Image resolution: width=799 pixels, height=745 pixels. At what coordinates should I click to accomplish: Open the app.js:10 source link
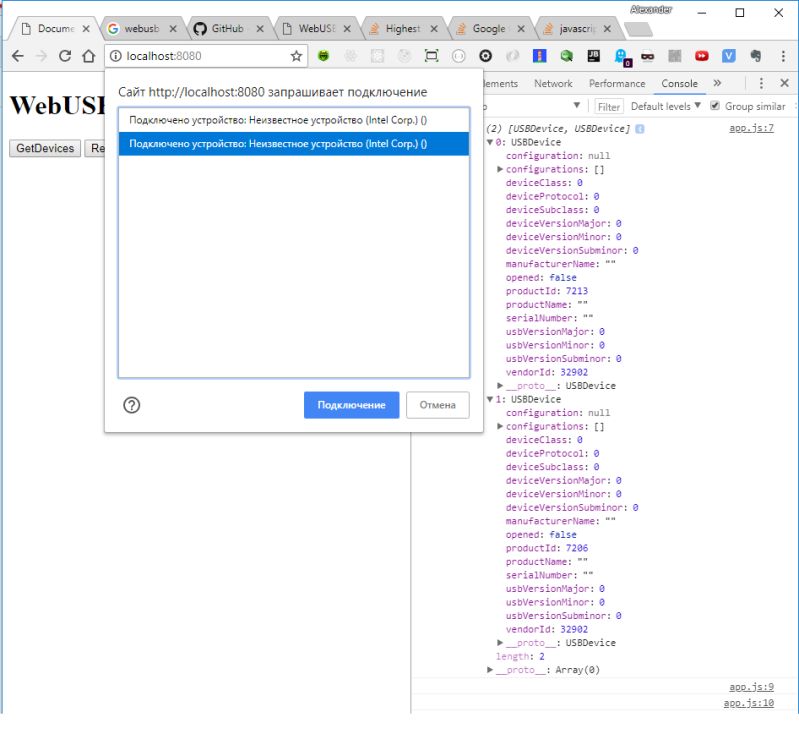[749, 703]
